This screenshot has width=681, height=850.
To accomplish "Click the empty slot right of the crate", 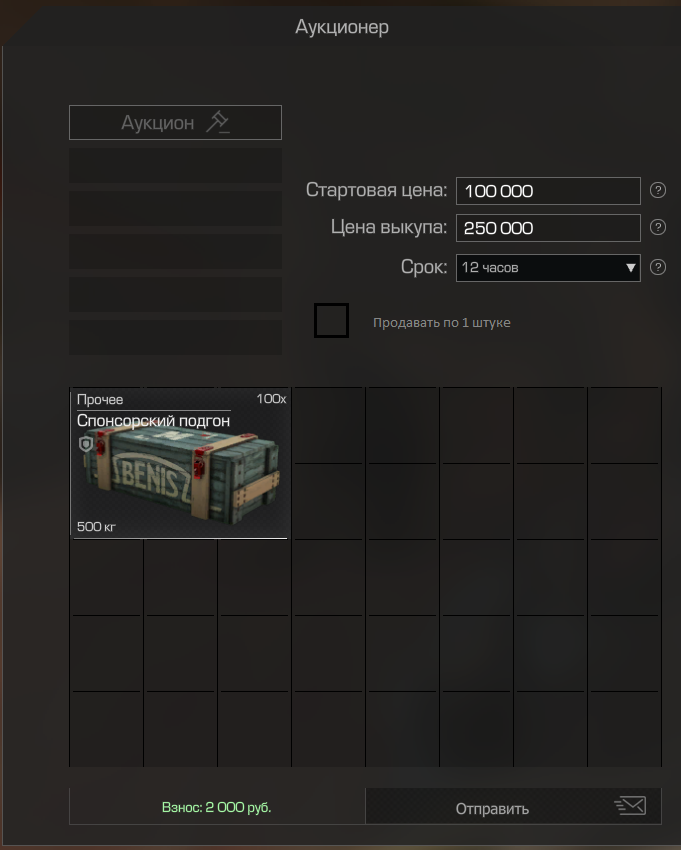I will [329, 426].
